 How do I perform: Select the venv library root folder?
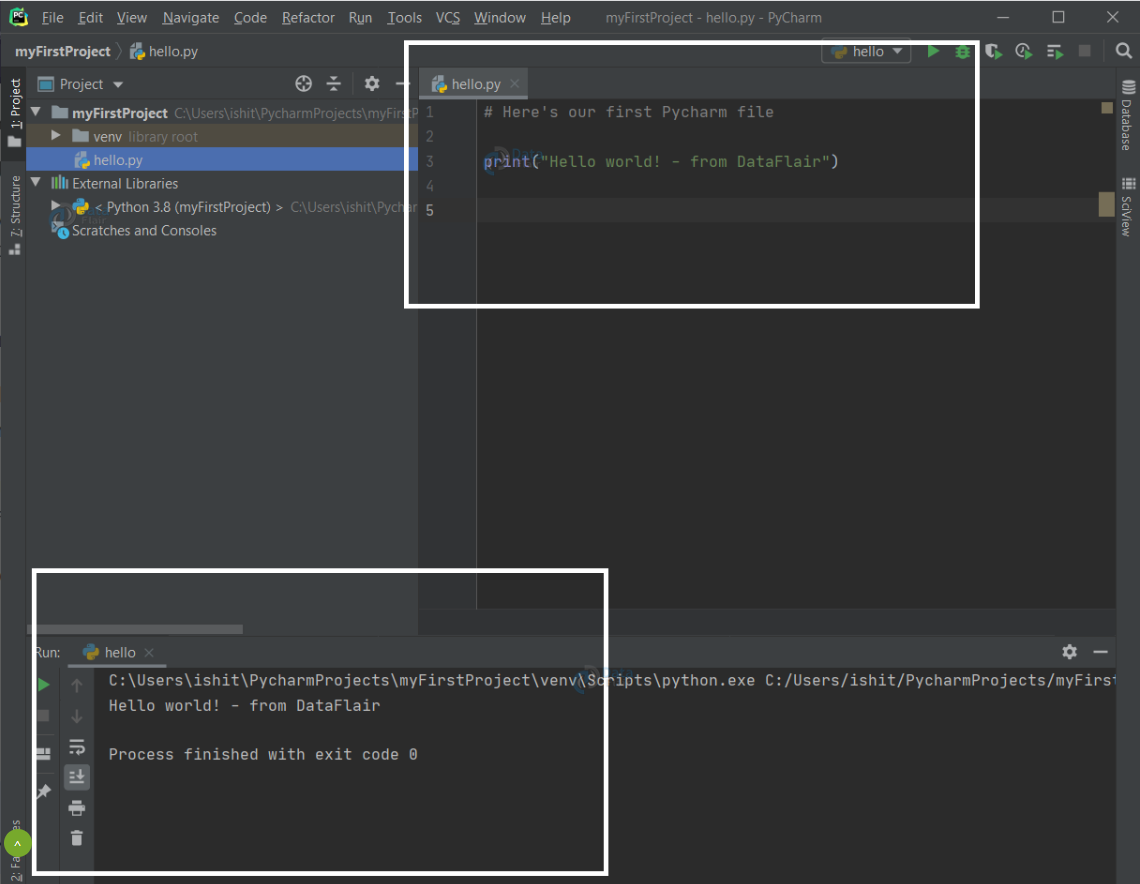(x=222, y=136)
